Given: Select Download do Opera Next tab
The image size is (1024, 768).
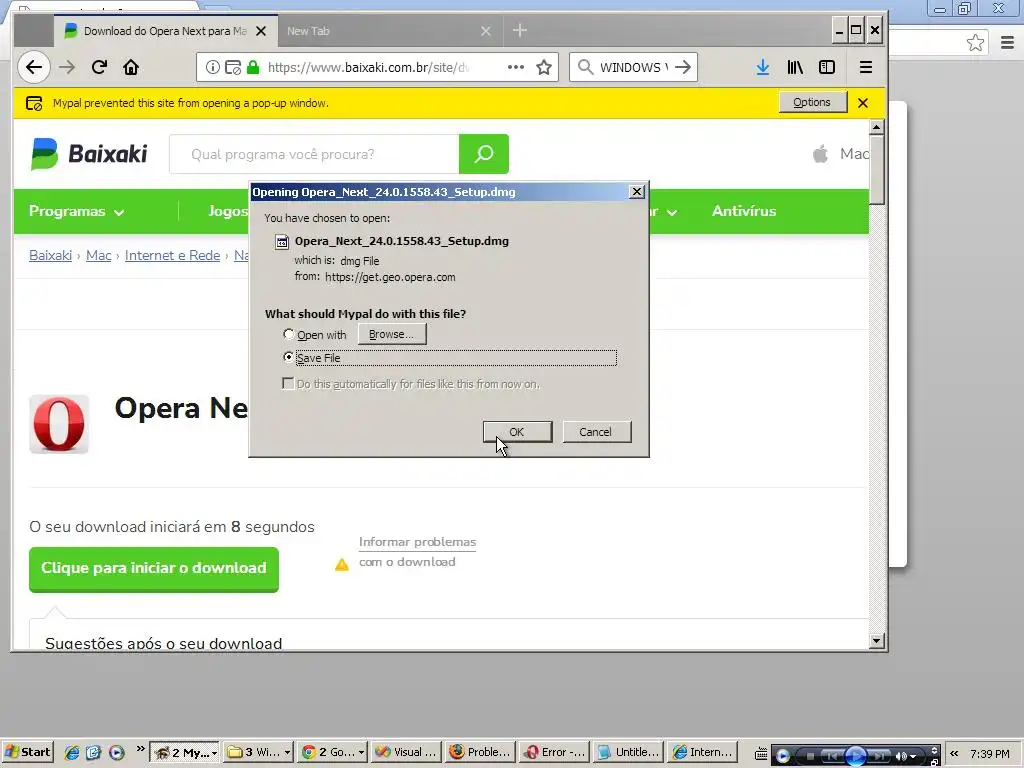Looking at the screenshot, I should (165, 31).
